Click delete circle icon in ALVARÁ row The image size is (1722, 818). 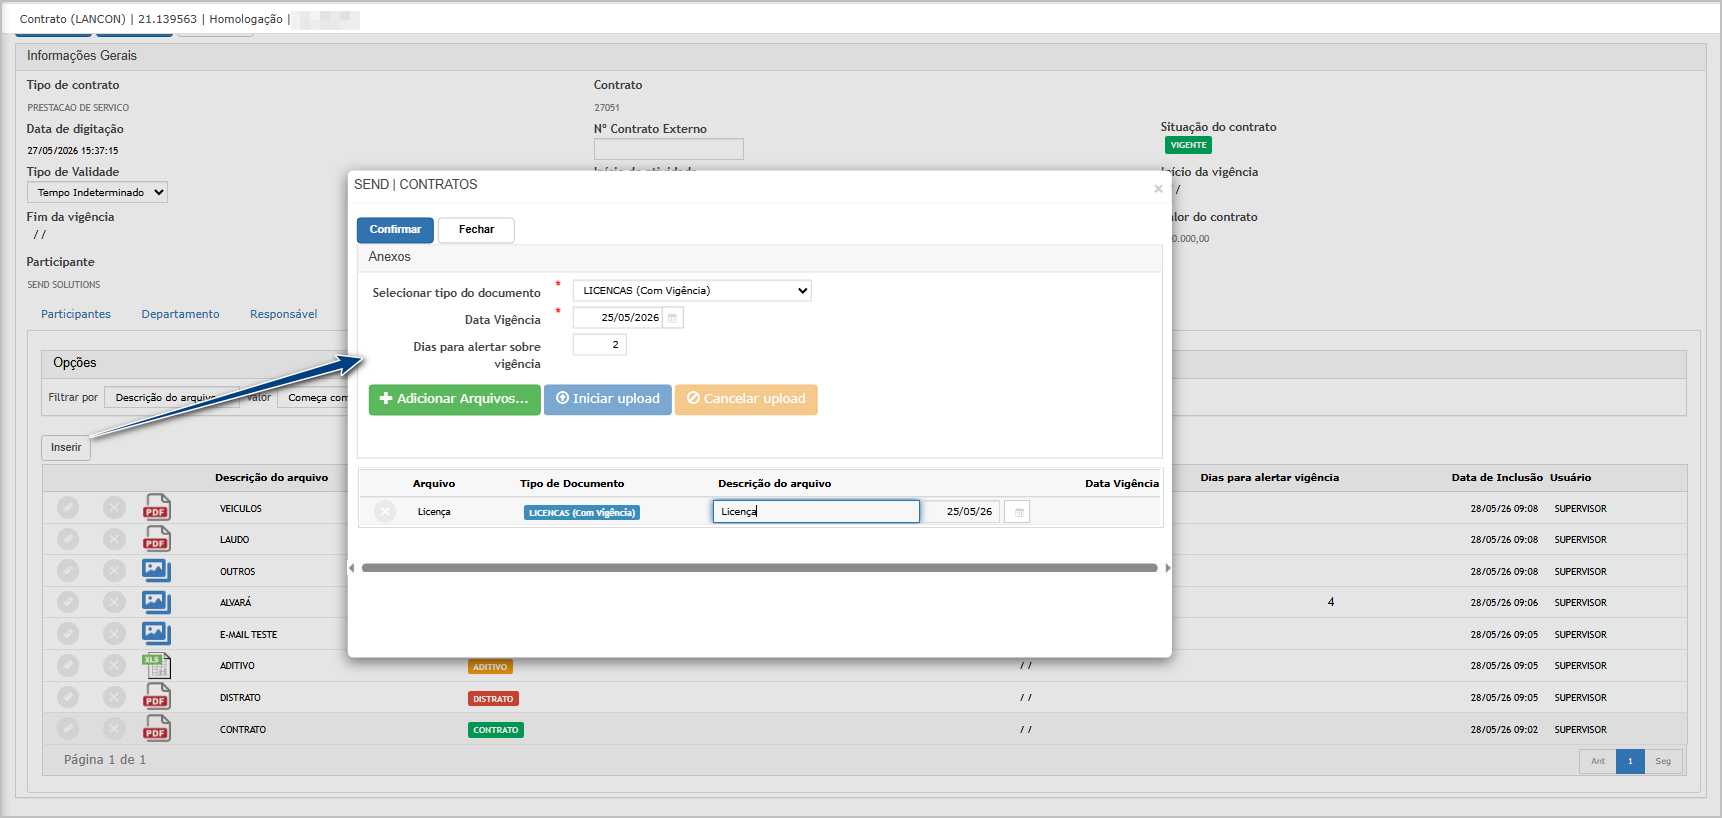[x=114, y=602]
